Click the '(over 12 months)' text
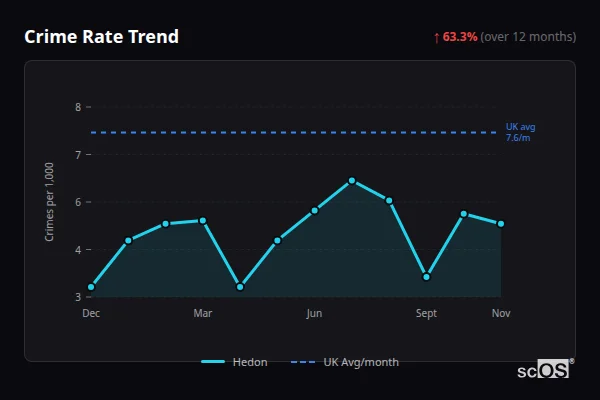Viewport: 600px width, 400px height. pyautogui.click(x=528, y=37)
